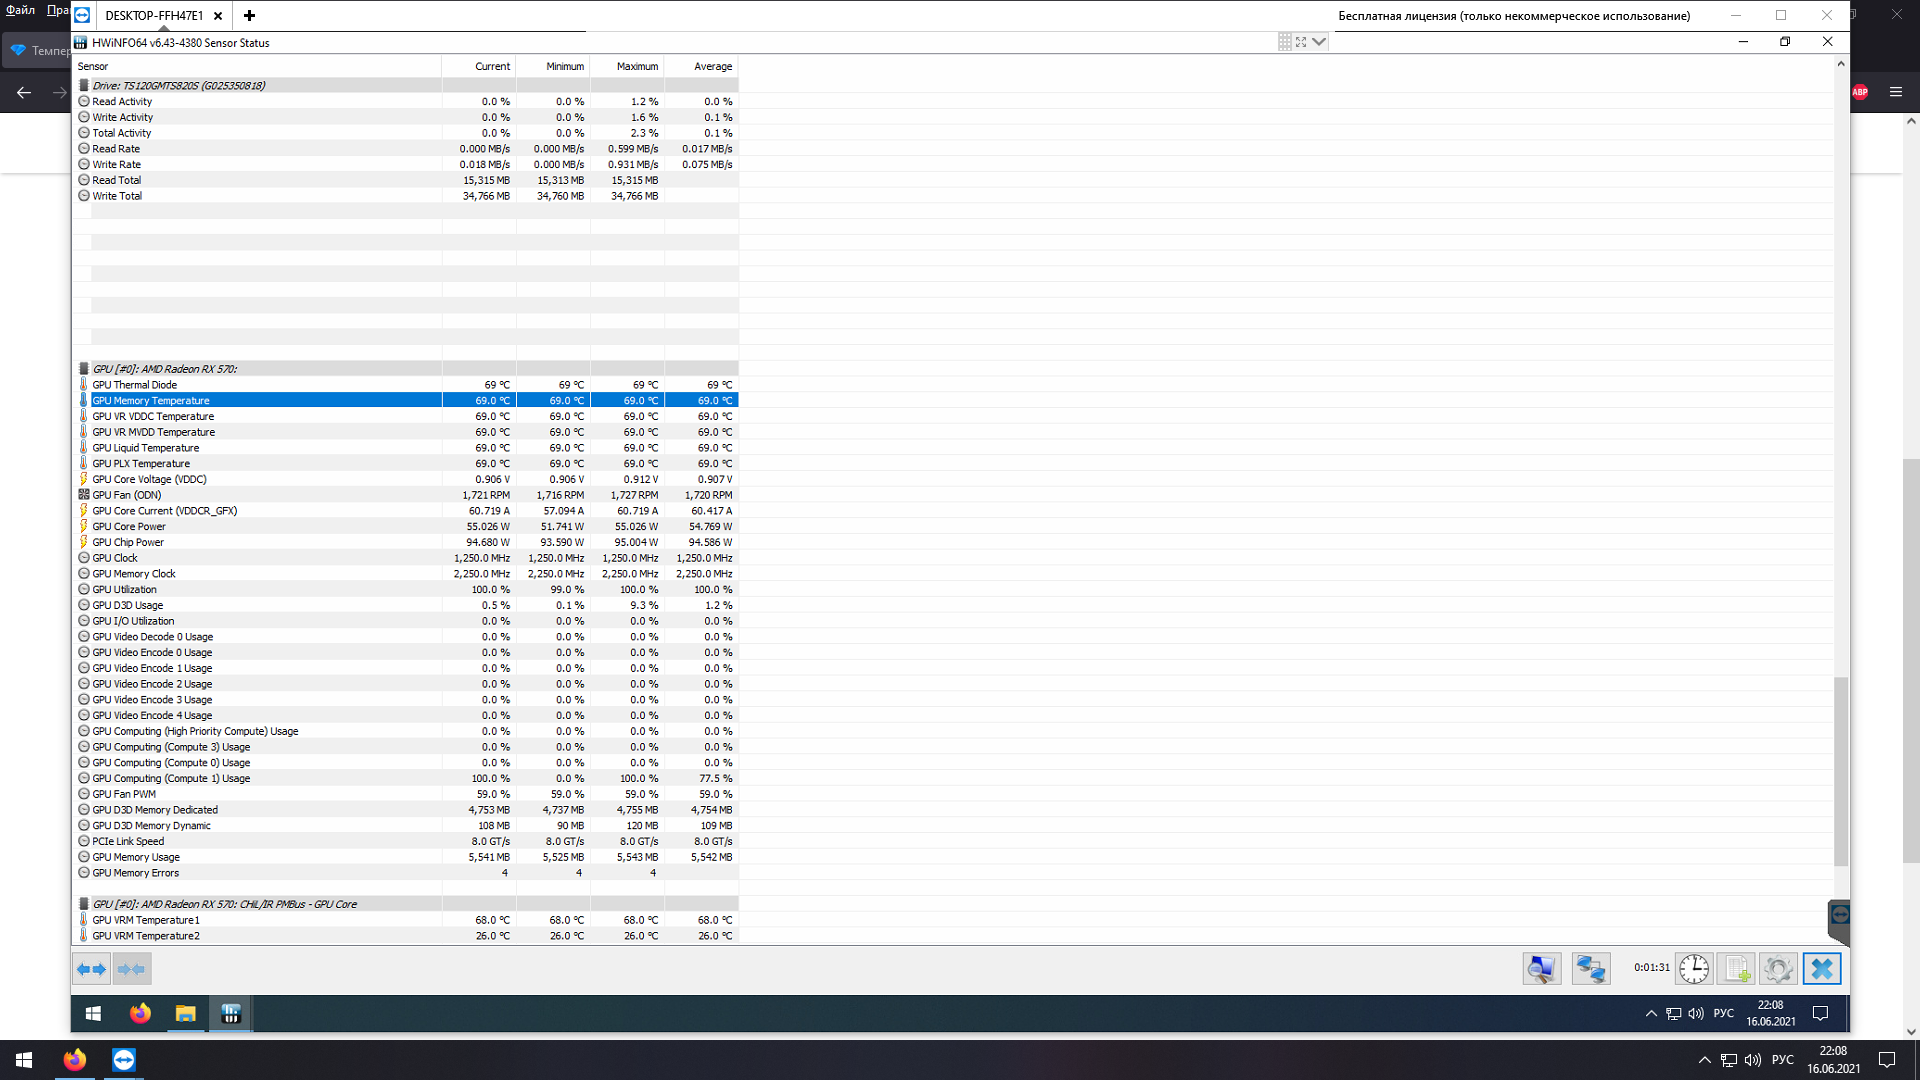Select the GPU Memory Temperature row
1920x1080 pixels.
point(407,401)
